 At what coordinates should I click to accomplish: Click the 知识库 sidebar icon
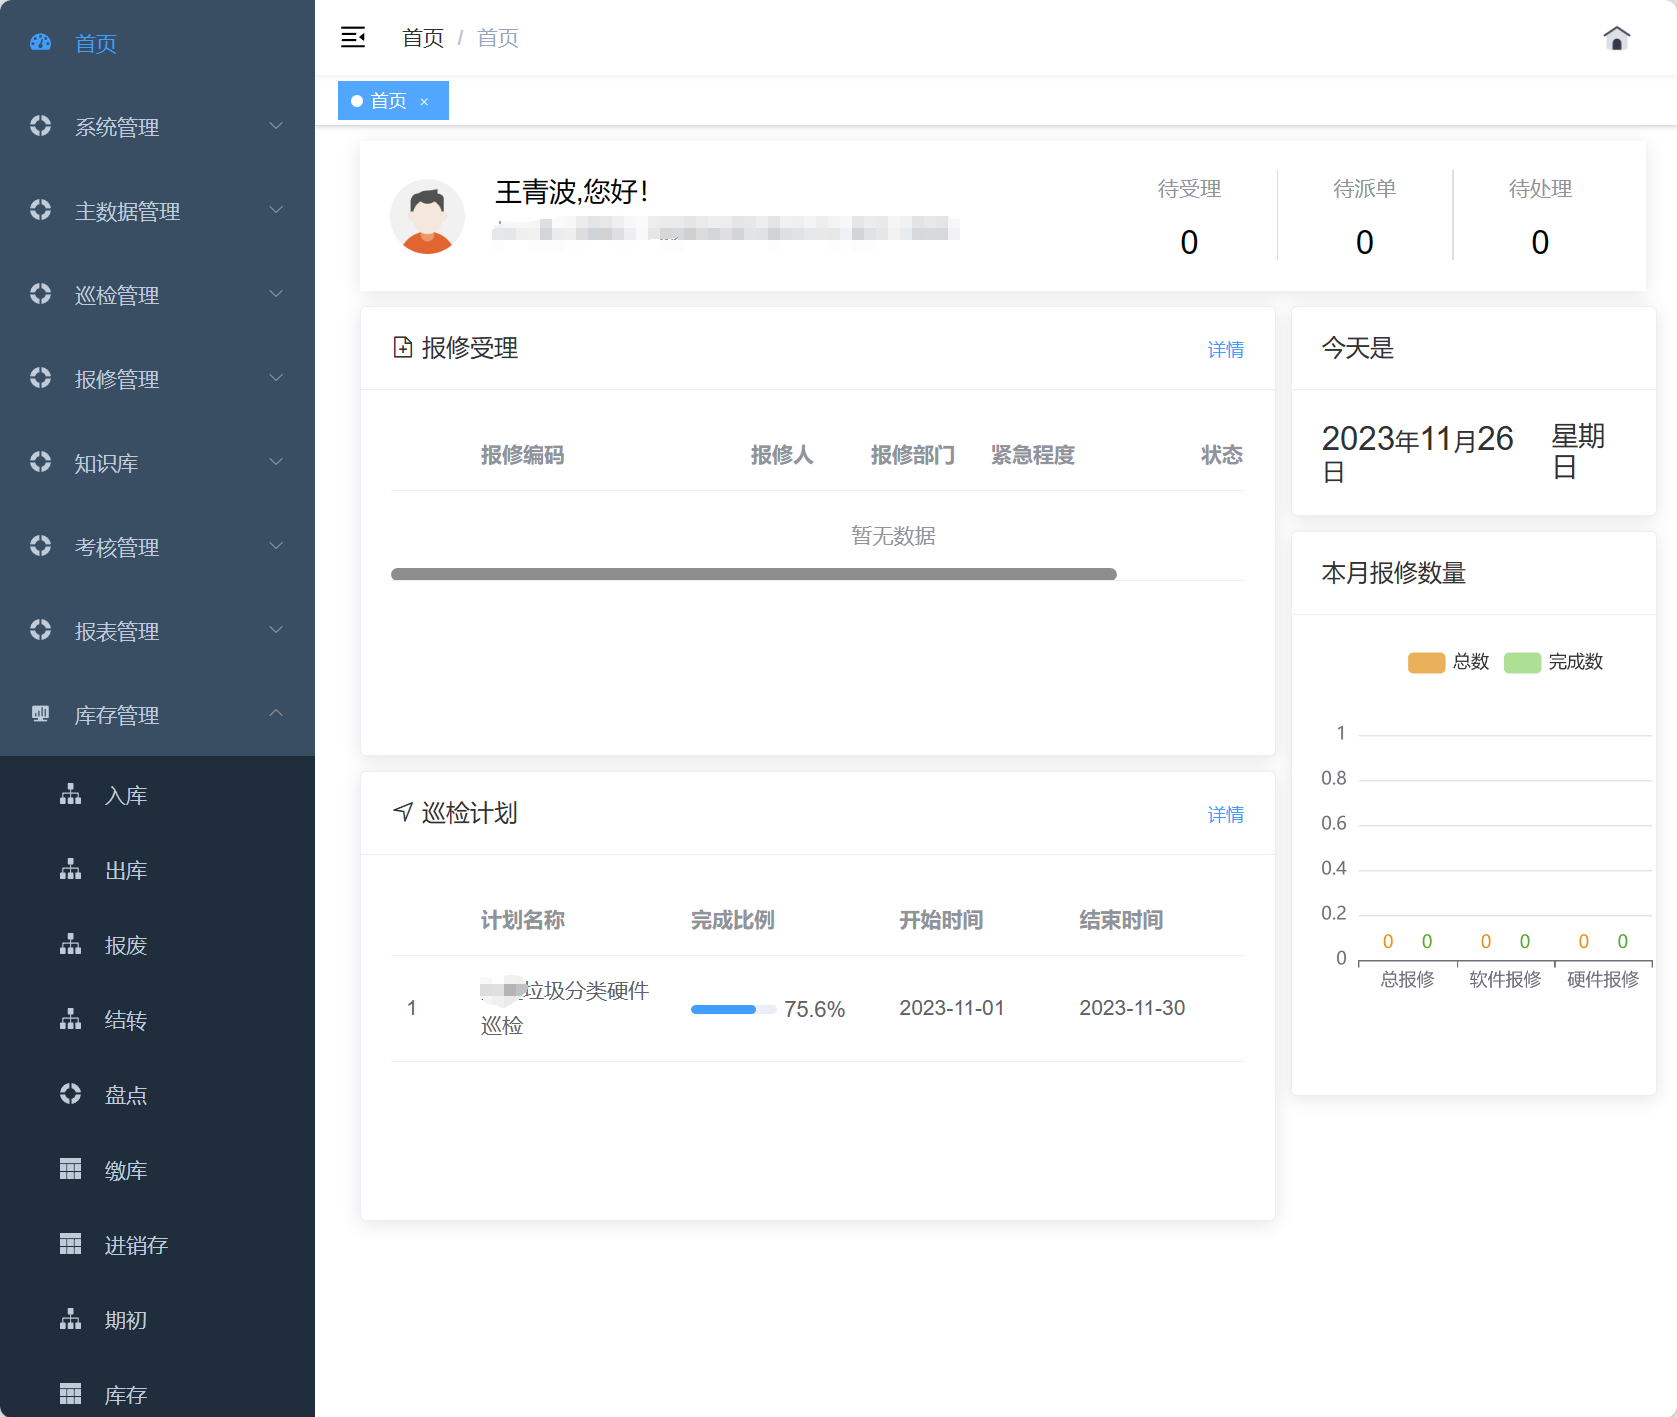[x=40, y=462]
